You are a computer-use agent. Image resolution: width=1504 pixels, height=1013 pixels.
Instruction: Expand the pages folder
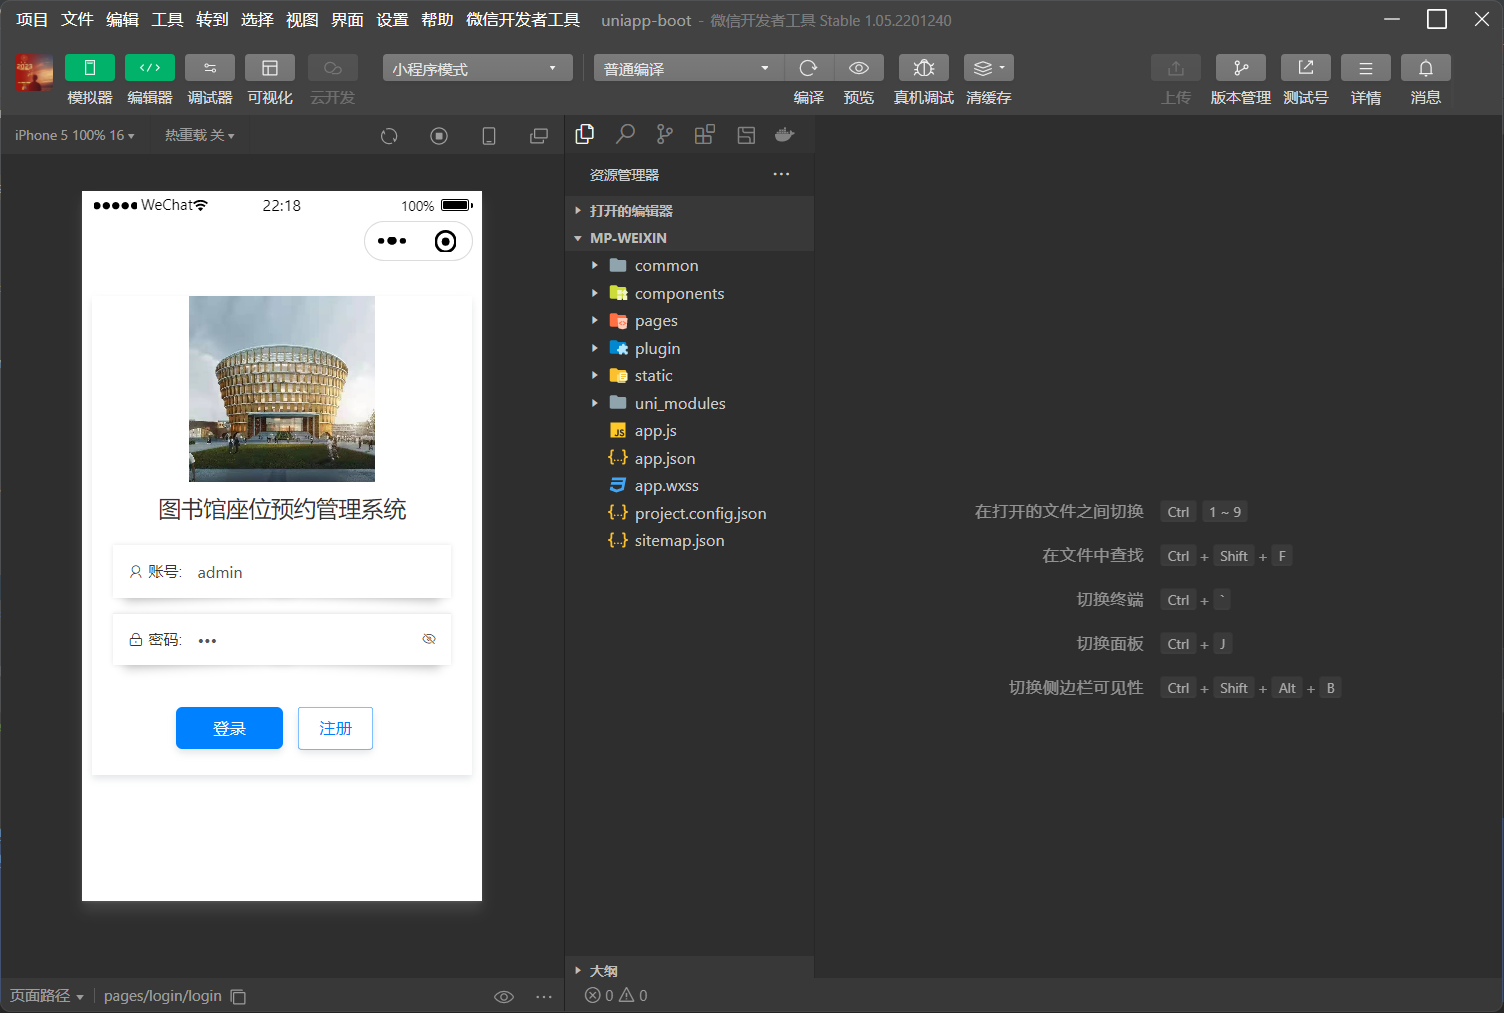(656, 321)
